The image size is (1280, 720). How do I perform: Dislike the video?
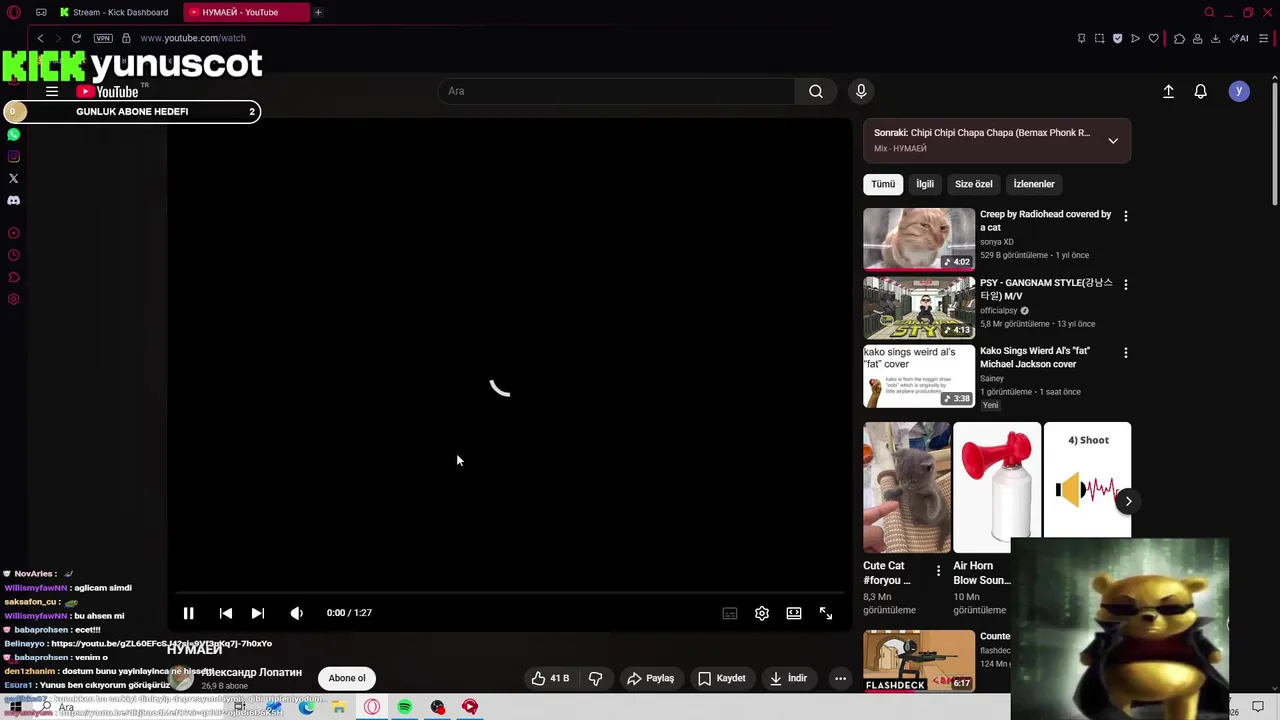595,678
